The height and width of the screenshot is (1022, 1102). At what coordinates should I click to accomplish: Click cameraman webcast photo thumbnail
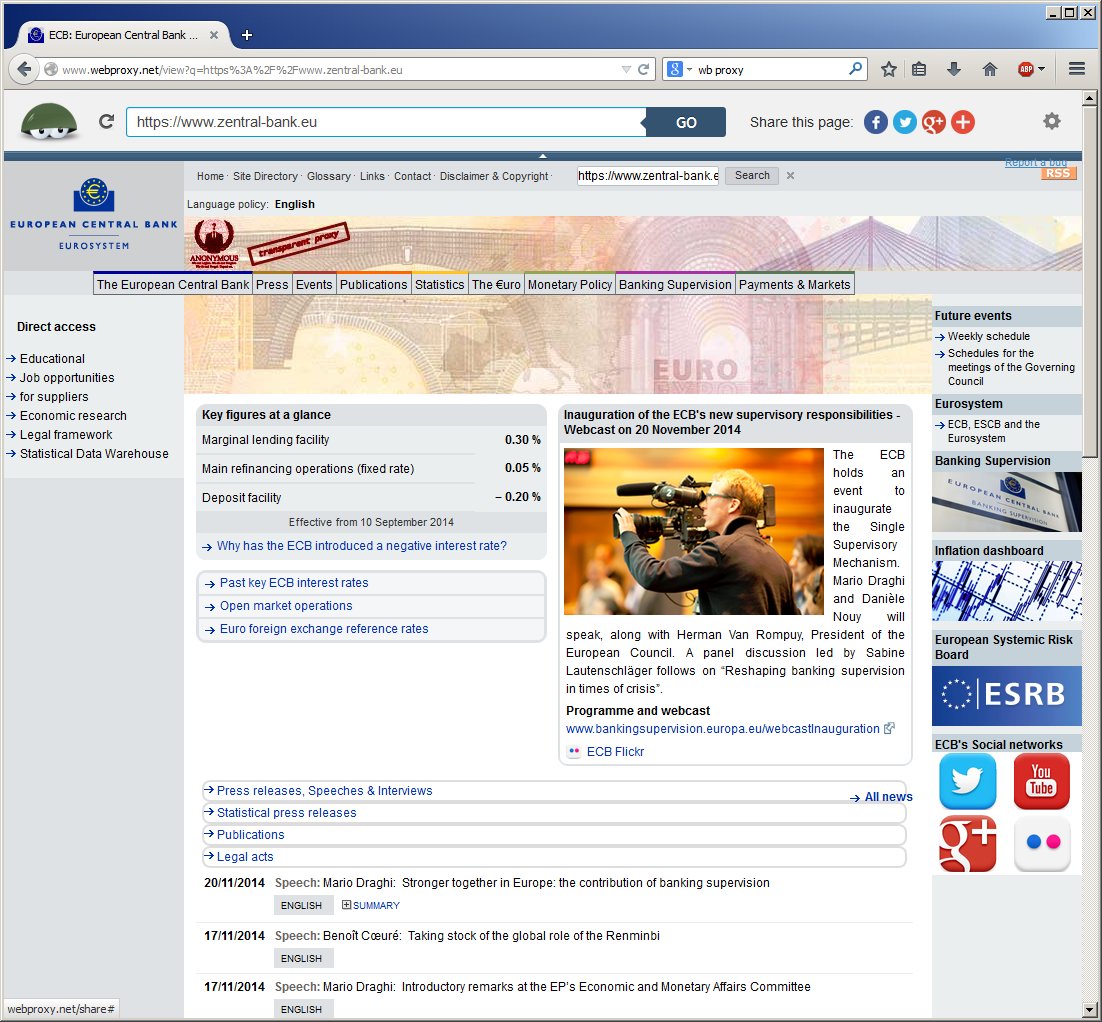(x=694, y=531)
